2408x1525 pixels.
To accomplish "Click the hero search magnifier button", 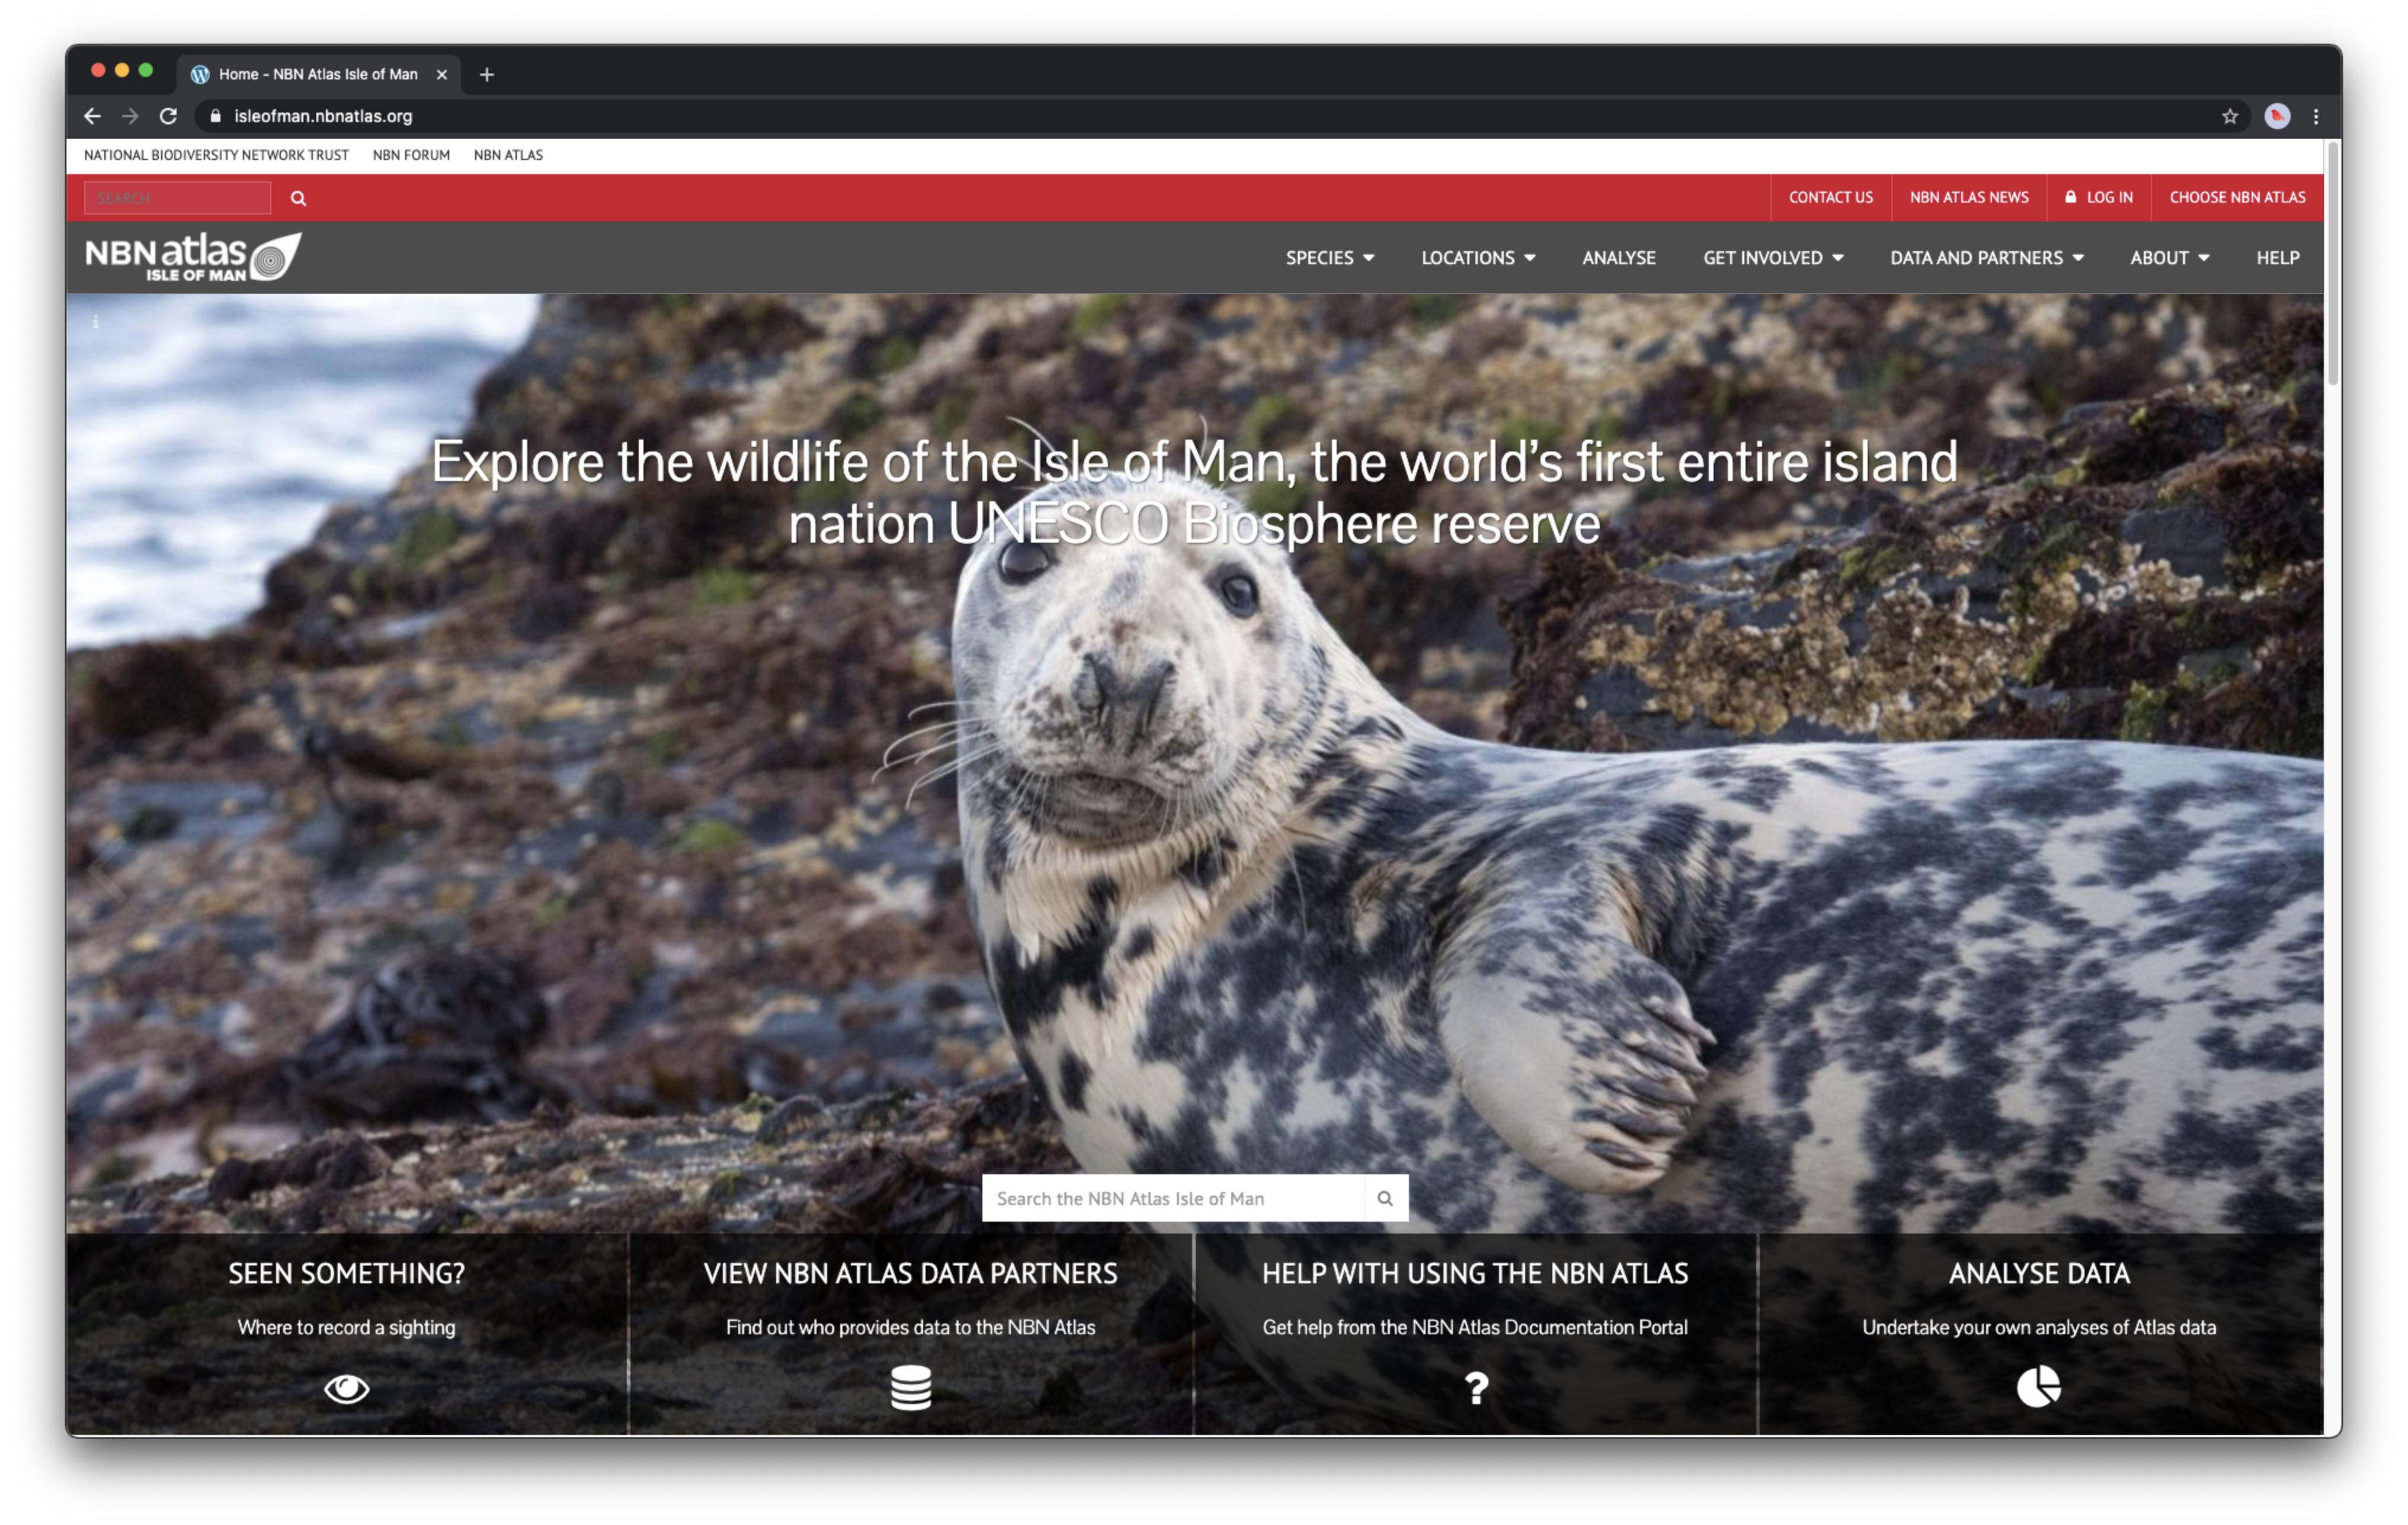I will point(1385,1198).
